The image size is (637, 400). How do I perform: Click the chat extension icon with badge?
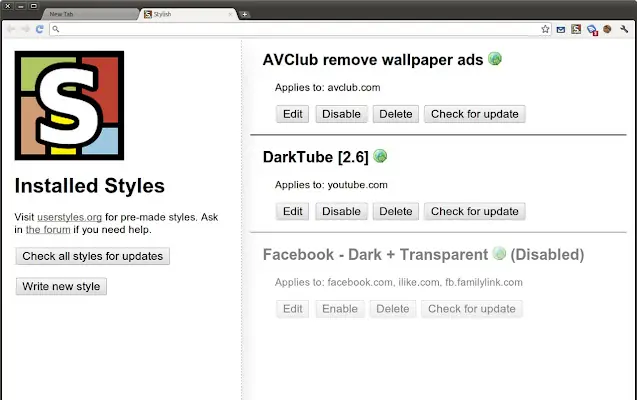point(592,30)
